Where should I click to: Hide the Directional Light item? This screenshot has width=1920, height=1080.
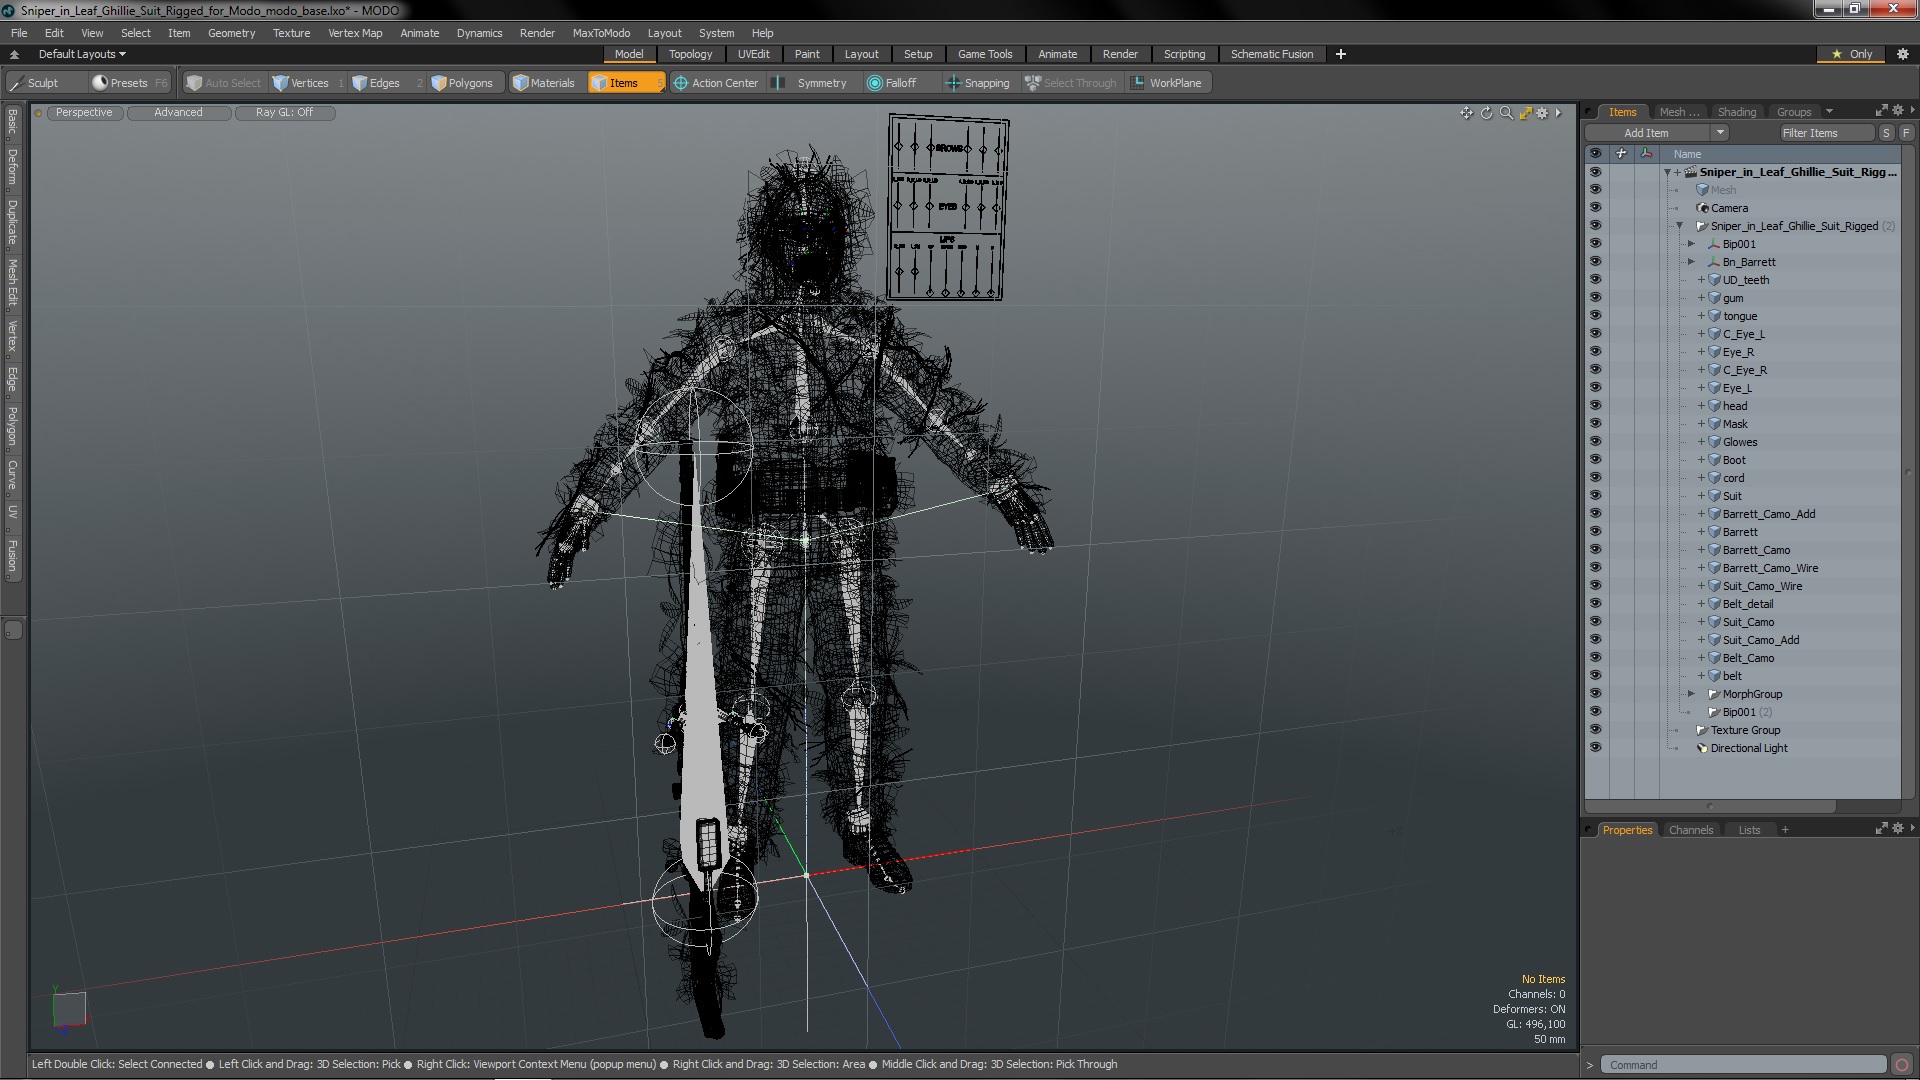point(1595,748)
